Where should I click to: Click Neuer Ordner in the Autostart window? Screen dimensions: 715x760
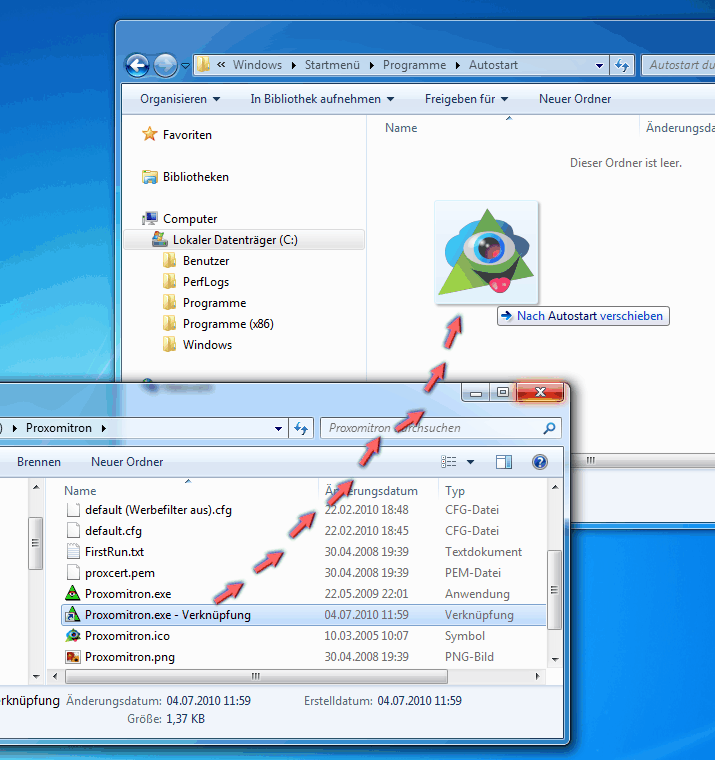click(575, 99)
